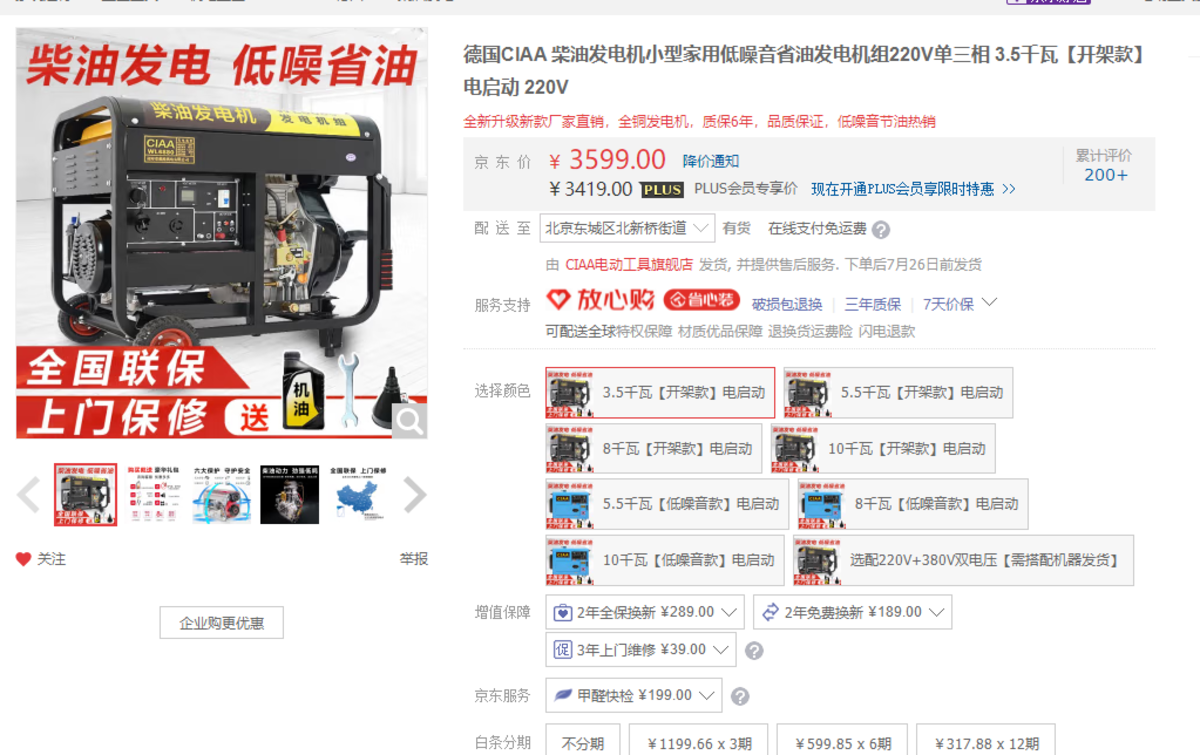Click the magnifier zoom icon on product image
This screenshot has height=755, width=1200.
point(409,421)
